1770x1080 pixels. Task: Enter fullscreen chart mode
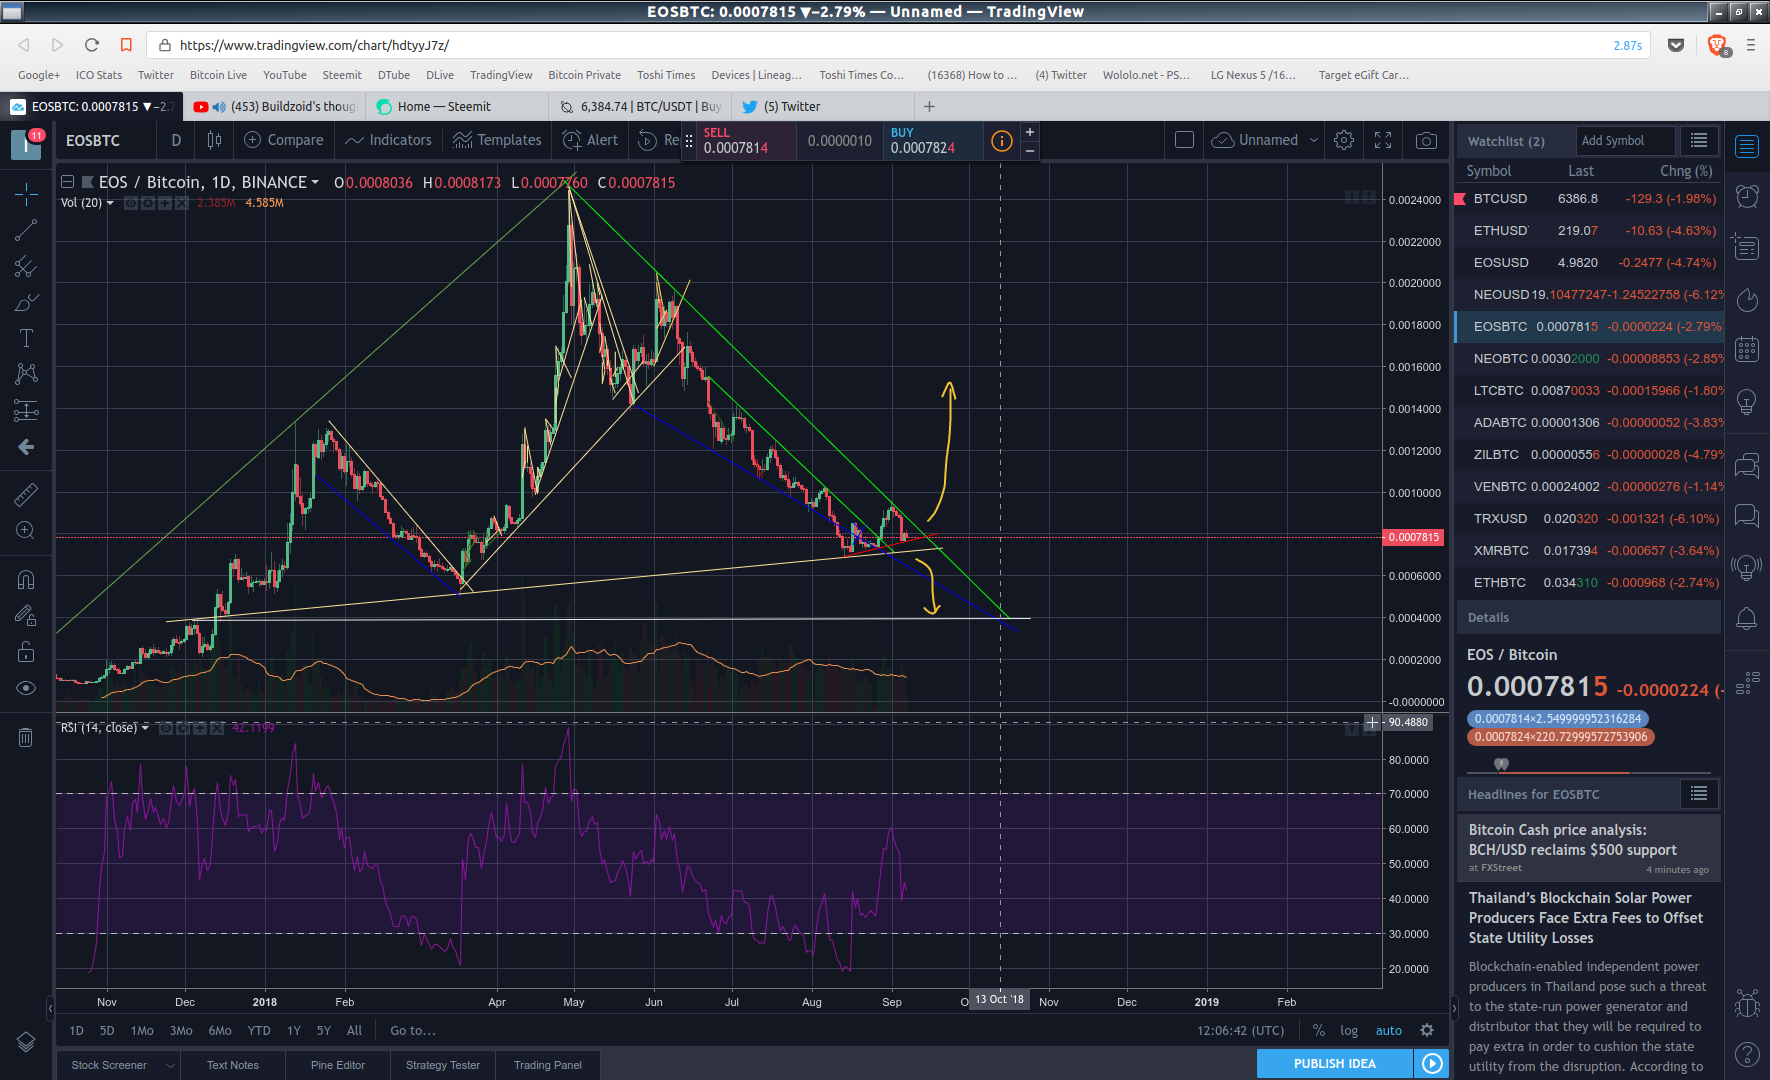click(x=1383, y=140)
